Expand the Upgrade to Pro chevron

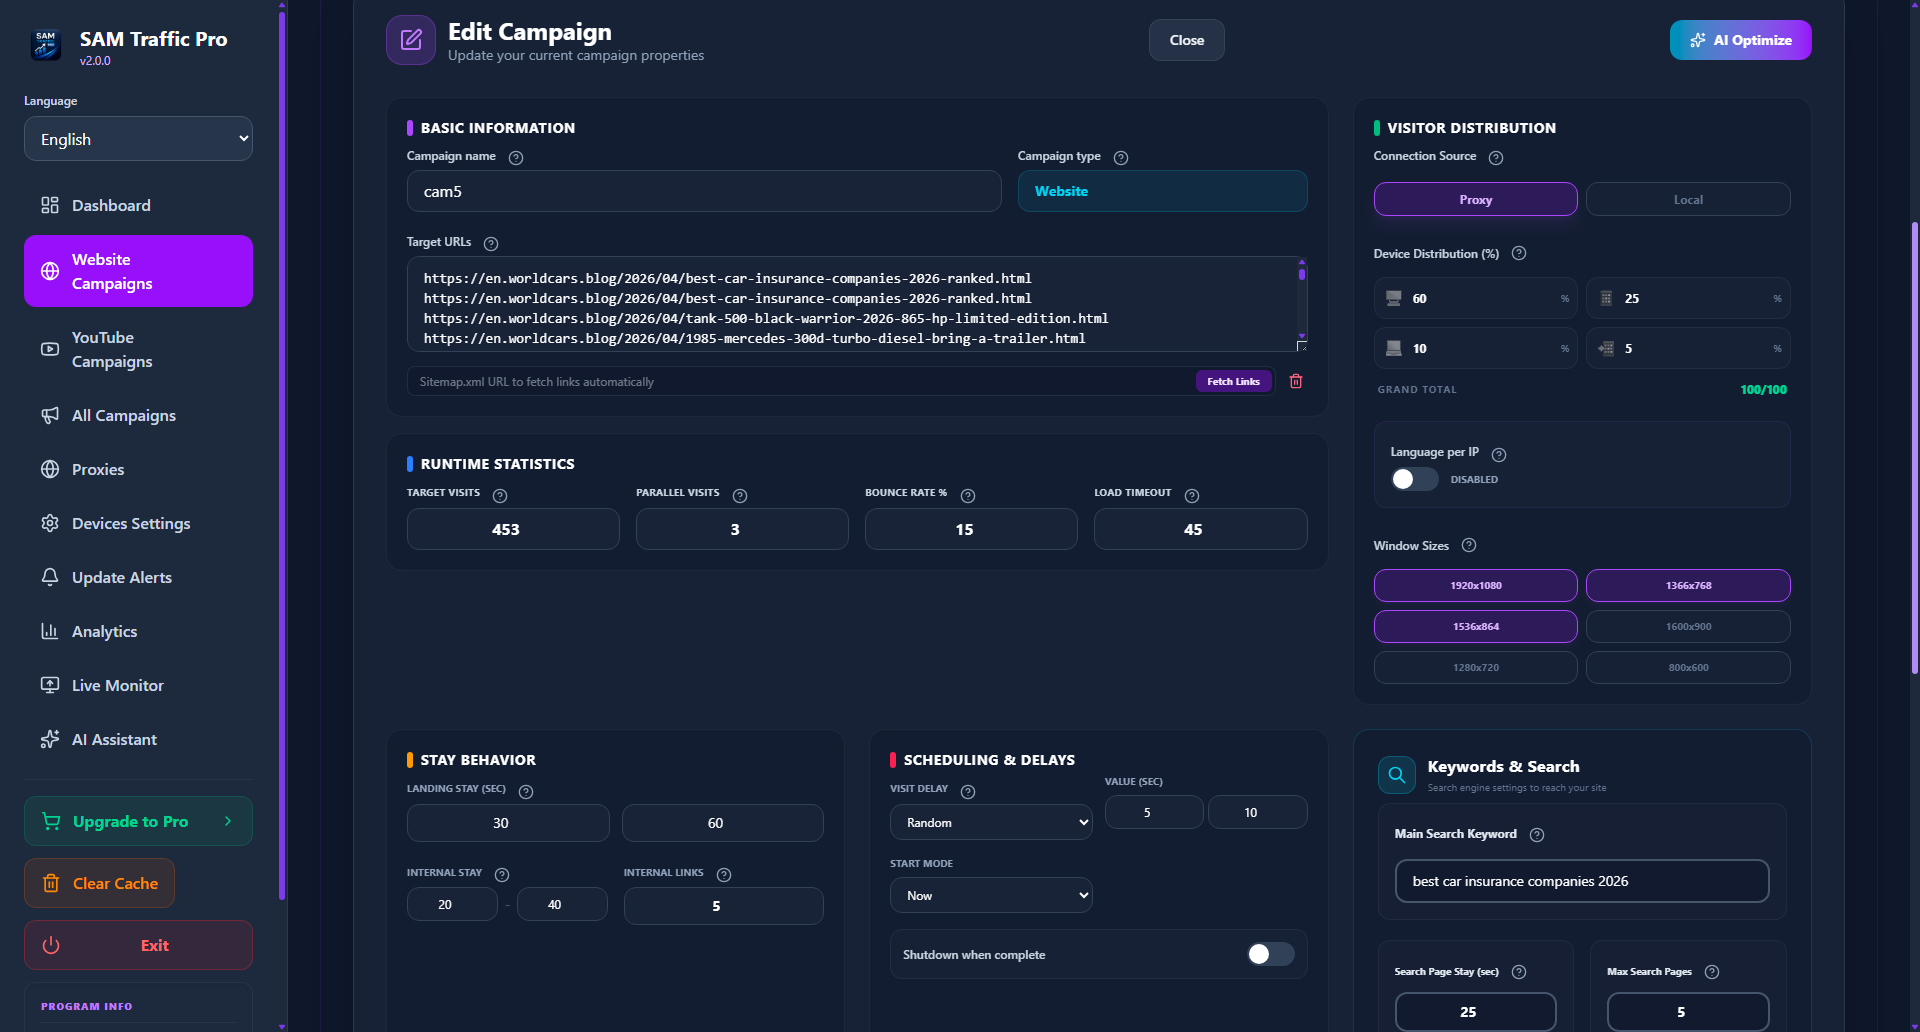click(228, 821)
